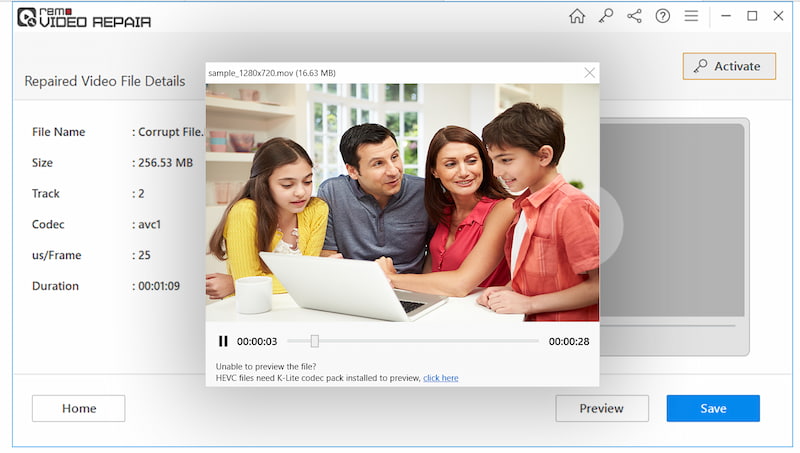Click the video preview frame
The image size is (800, 453).
(x=403, y=203)
